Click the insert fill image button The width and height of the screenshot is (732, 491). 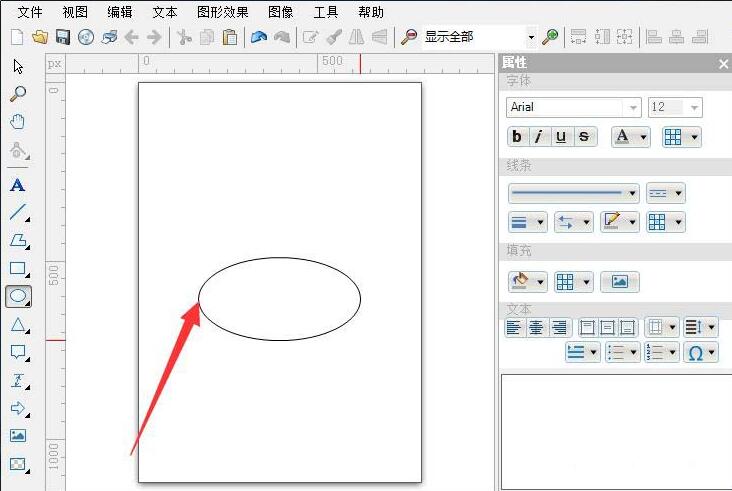point(619,282)
